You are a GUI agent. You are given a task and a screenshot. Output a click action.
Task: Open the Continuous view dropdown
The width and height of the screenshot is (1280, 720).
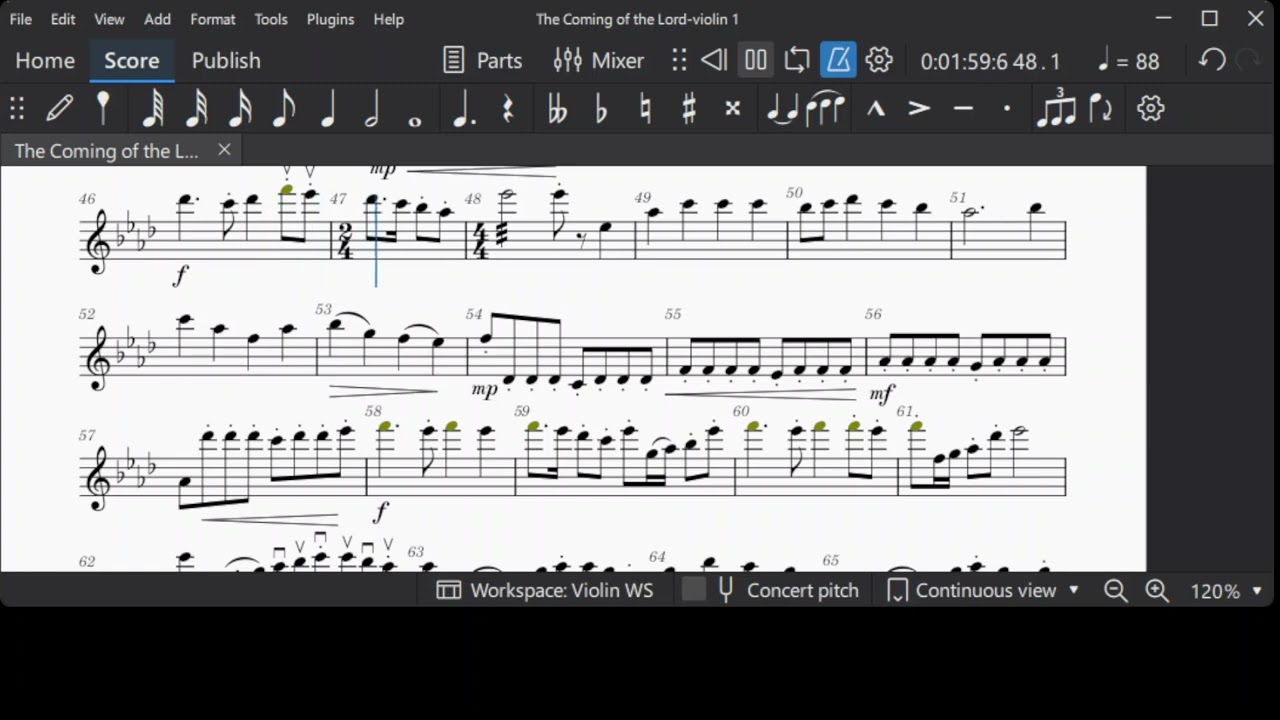(x=984, y=590)
